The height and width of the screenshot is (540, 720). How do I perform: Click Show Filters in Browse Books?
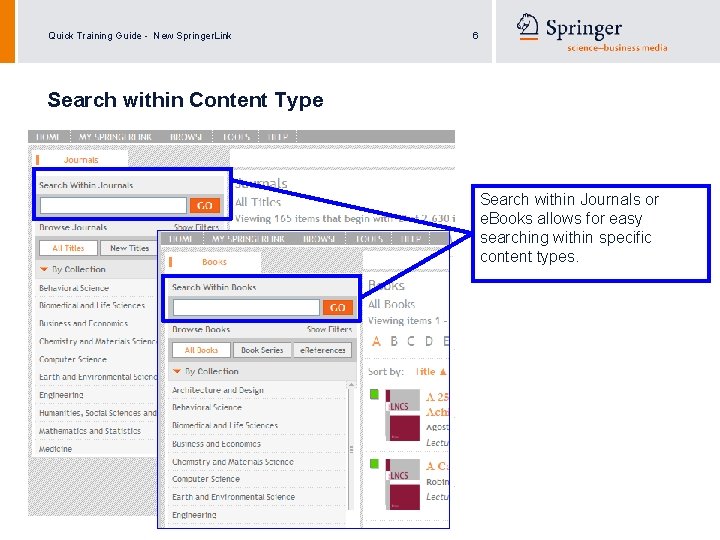[329, 329]
